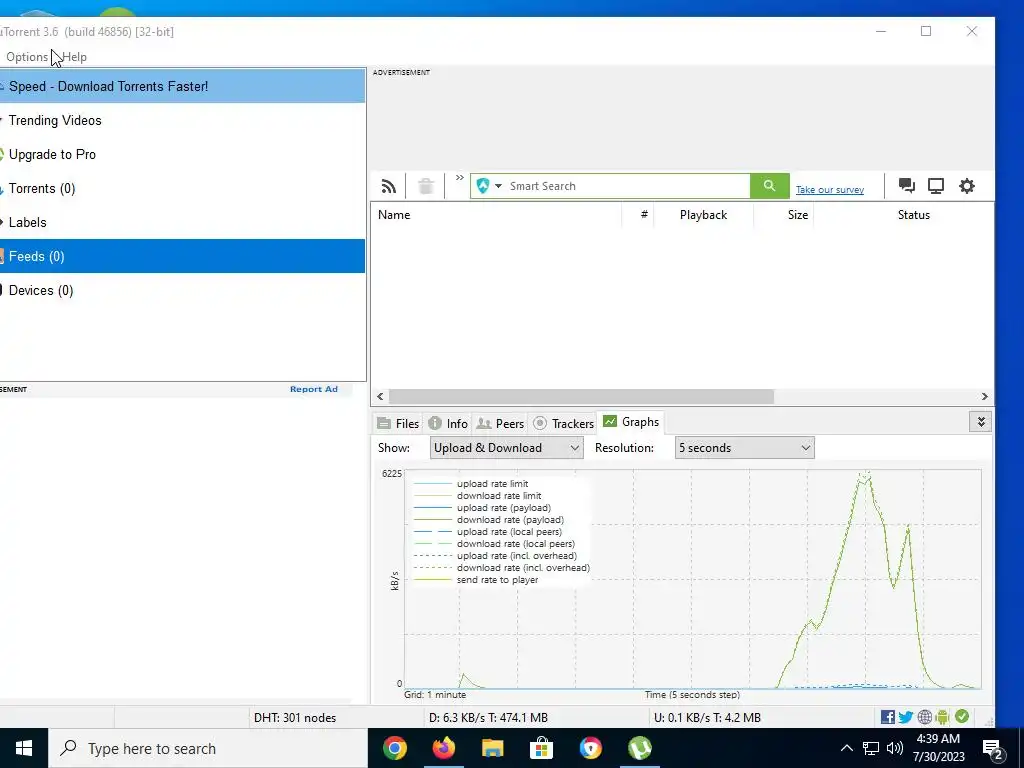Select Trending Videos in sidebar
Viewport: 1024px width, 768px height.
(x=182, y=120)
